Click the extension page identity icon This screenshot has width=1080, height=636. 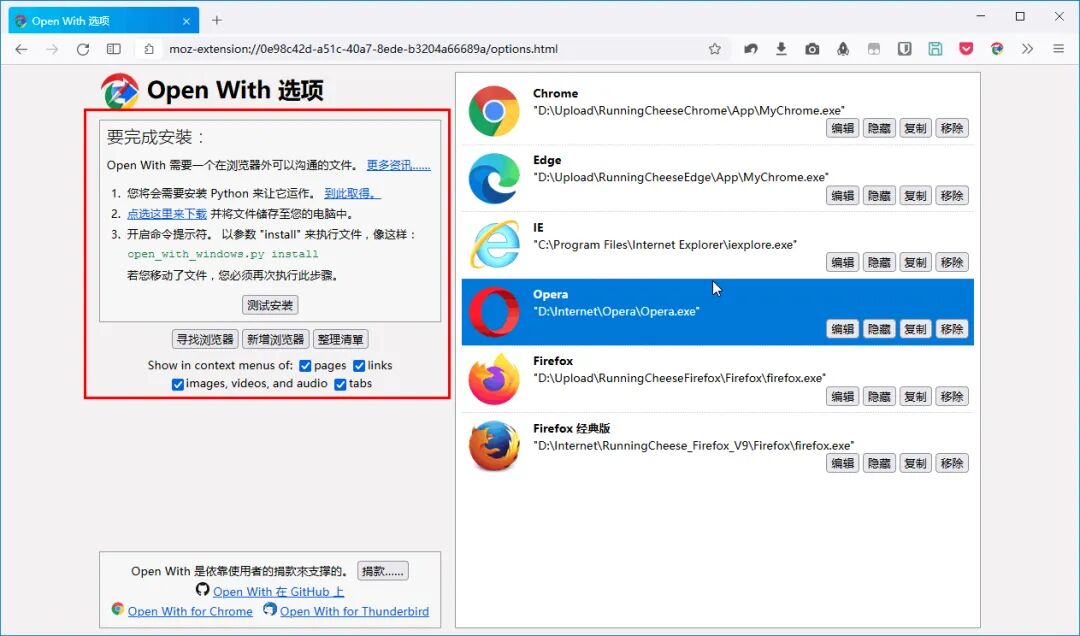click(x=149, y=49)
